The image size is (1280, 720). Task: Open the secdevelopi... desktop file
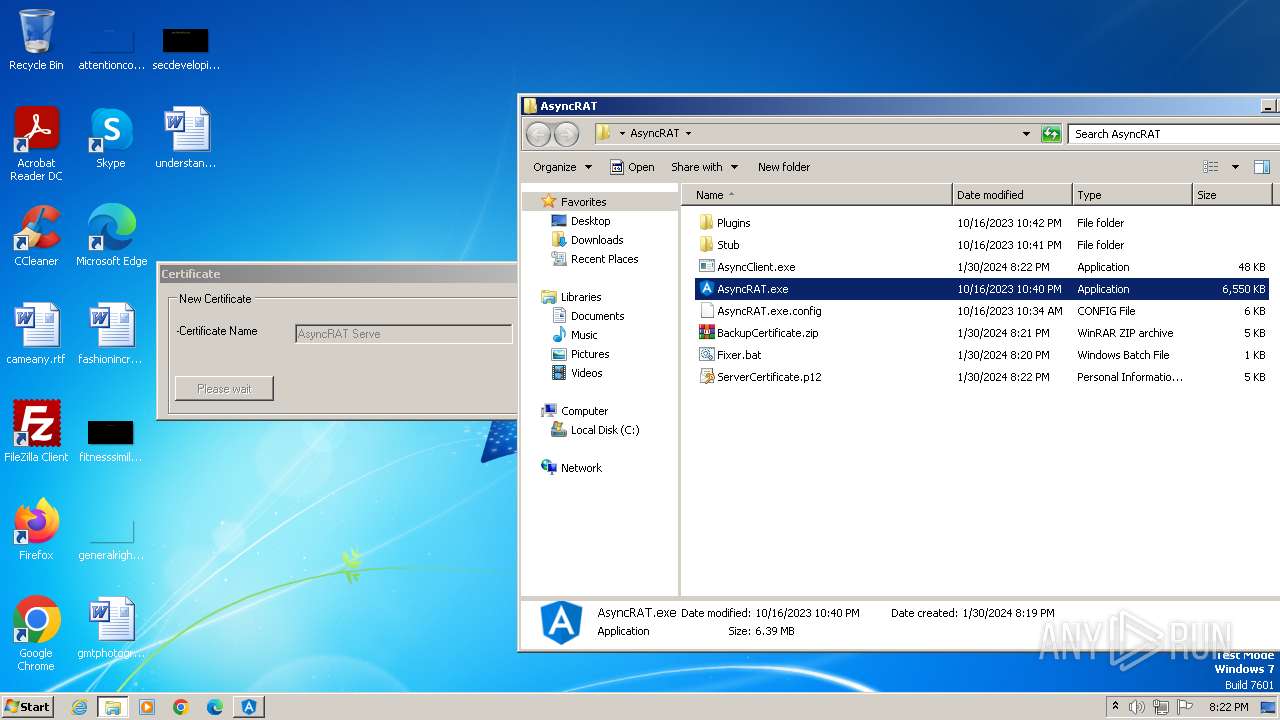click(186, 48)
